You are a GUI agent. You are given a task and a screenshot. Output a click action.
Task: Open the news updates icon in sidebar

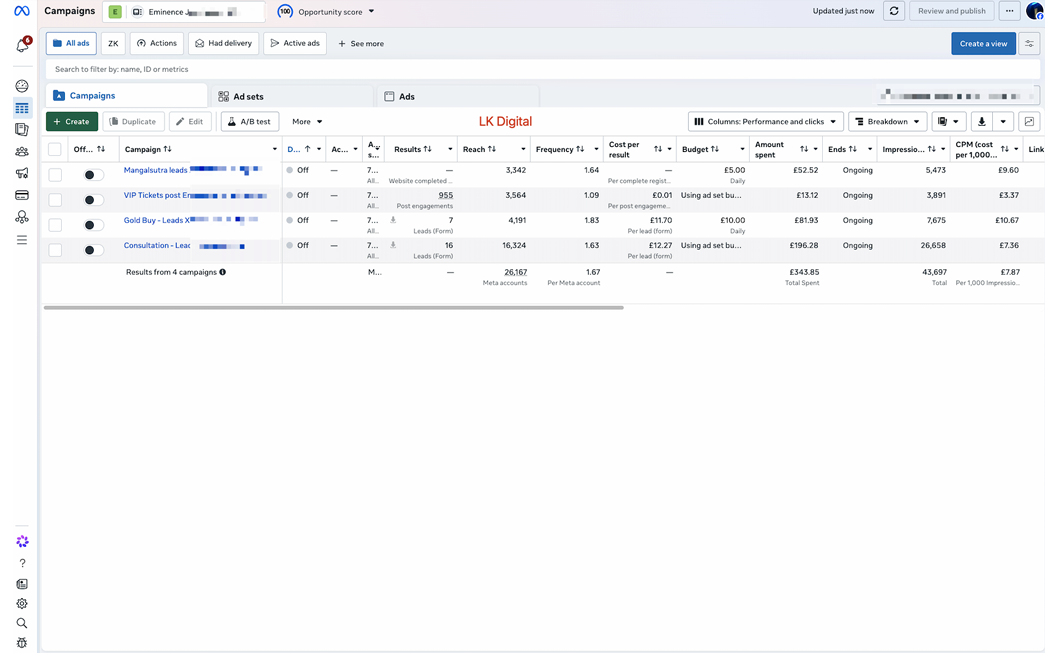[x=22, y=584]
